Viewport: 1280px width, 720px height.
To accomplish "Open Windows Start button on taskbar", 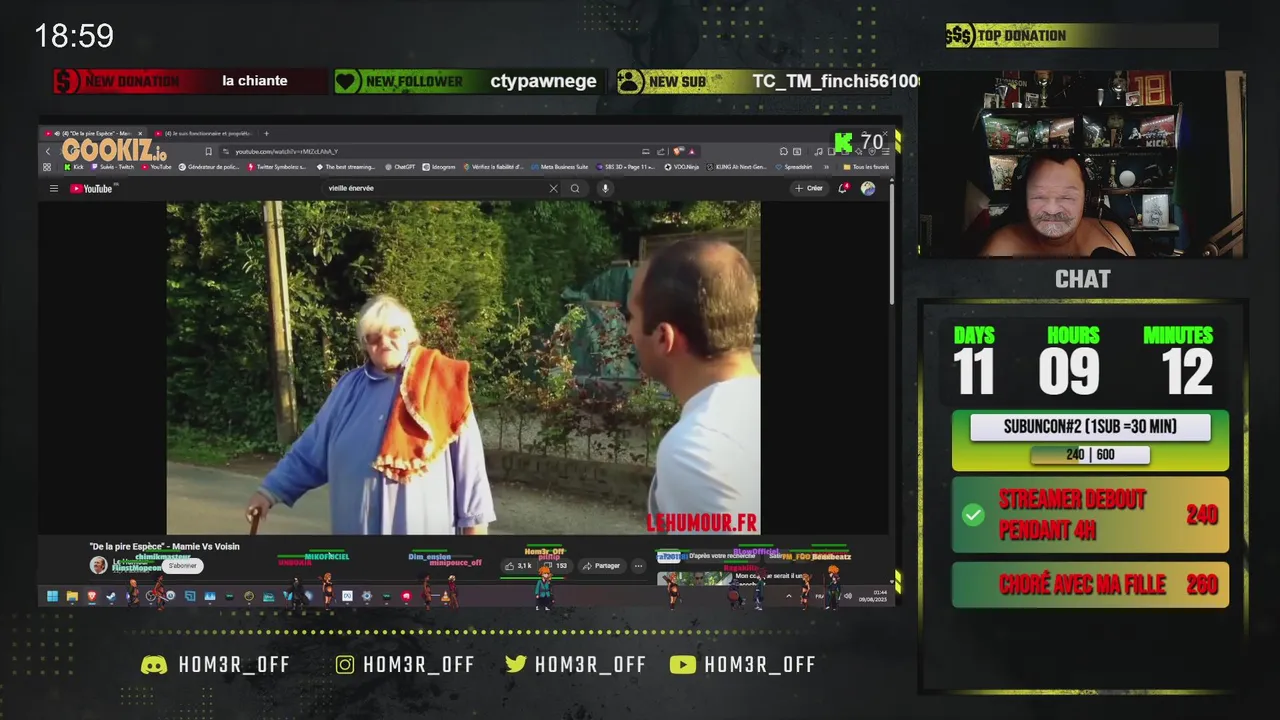I will tap(53, 596).
